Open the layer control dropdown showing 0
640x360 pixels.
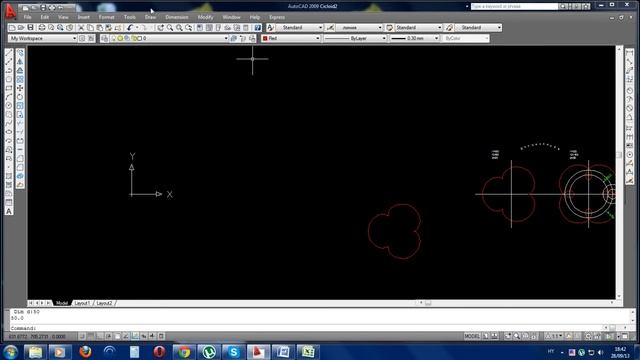click(x=169, y=38)
